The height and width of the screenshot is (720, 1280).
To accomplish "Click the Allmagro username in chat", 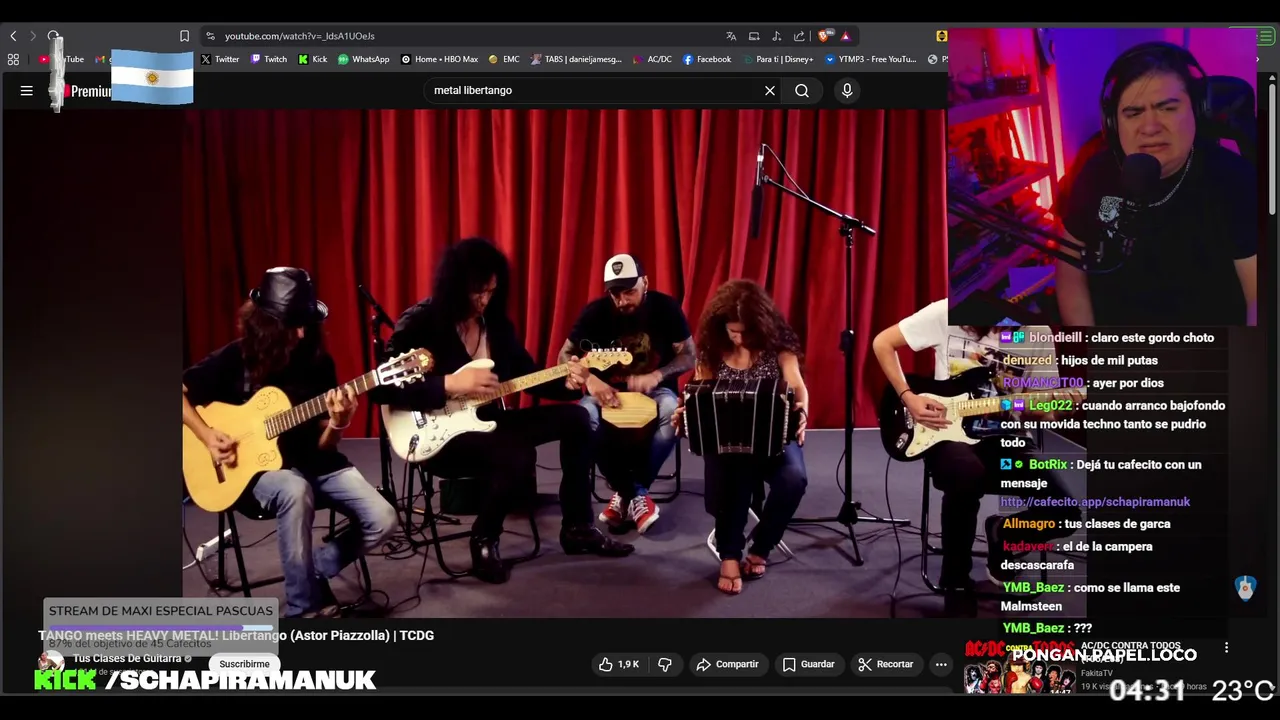I will 1028,524.
